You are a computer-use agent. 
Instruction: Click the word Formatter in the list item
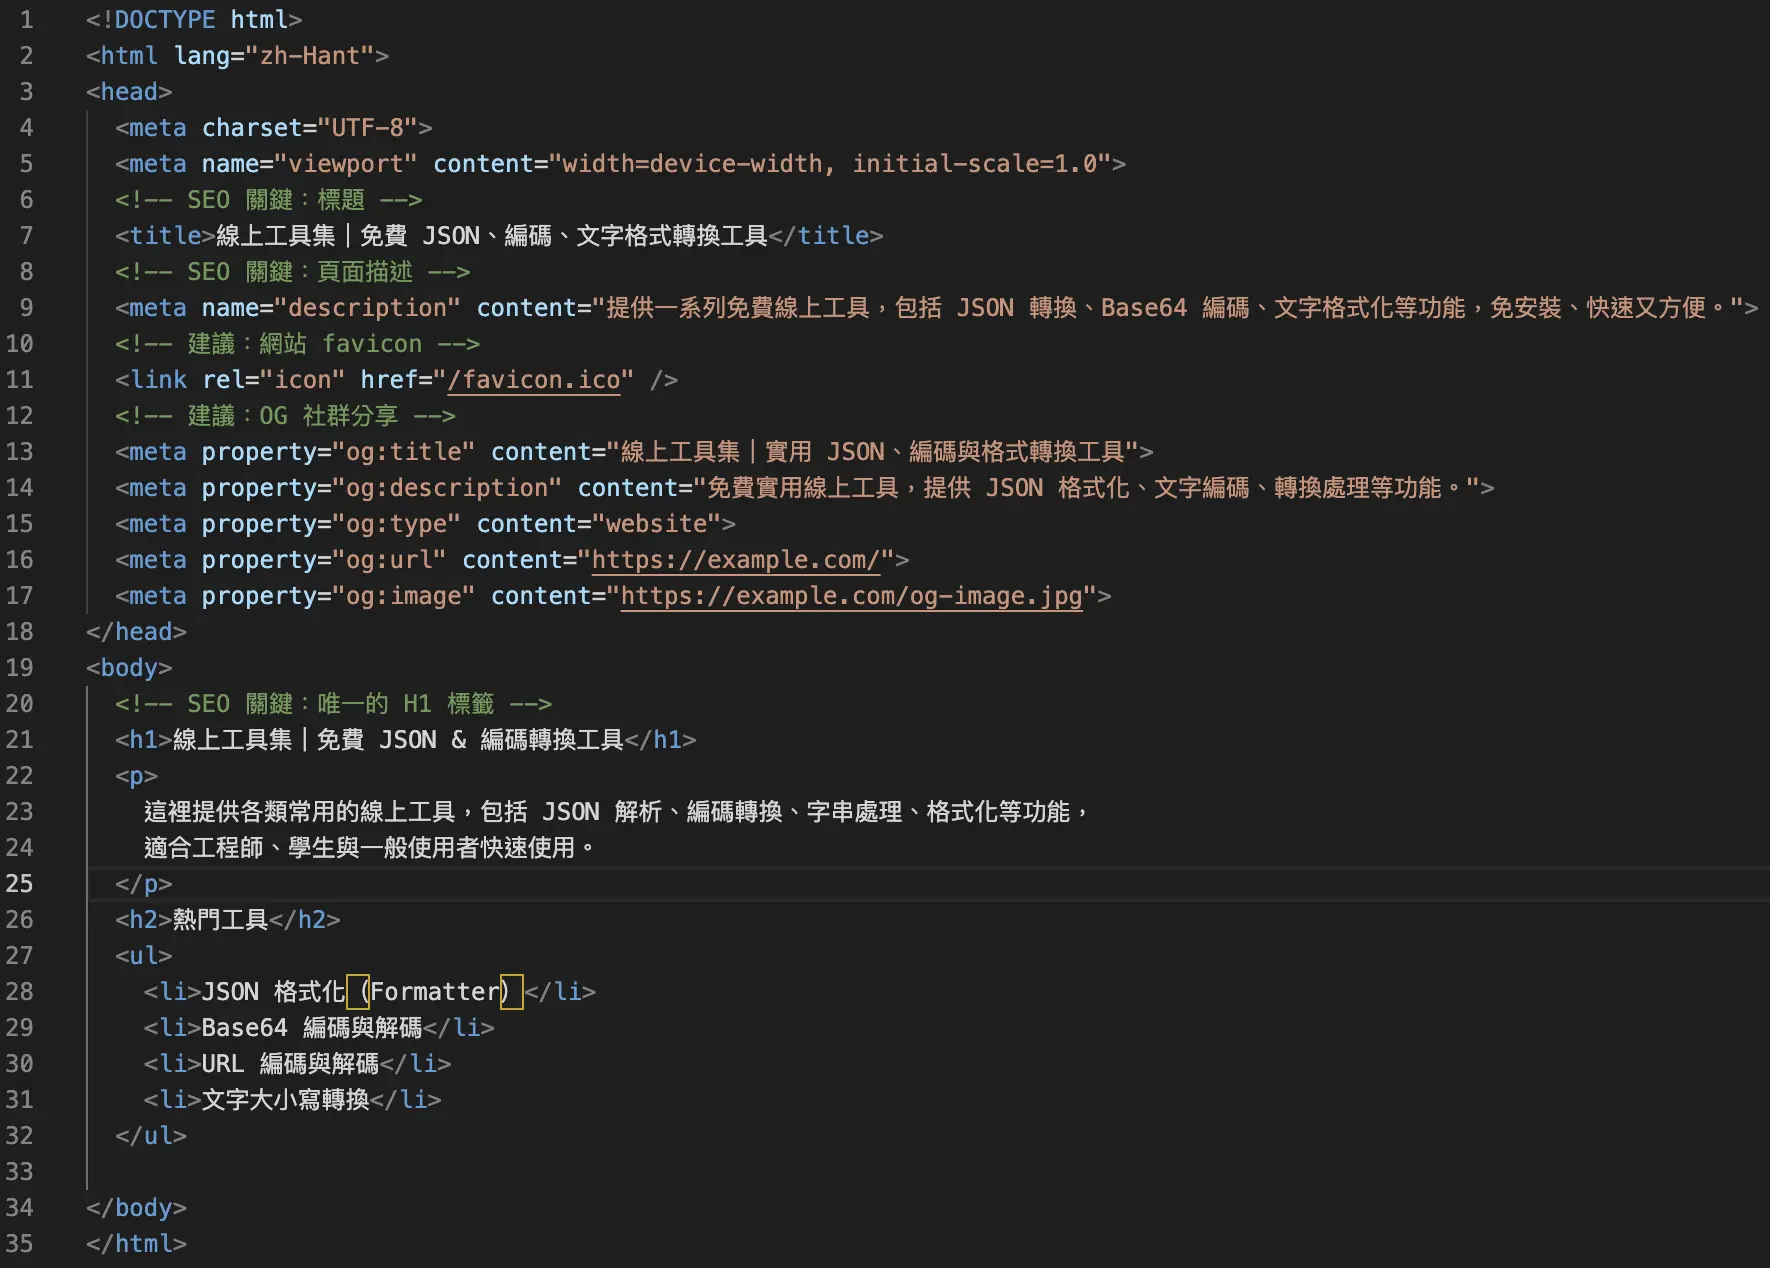click(434, 992)
